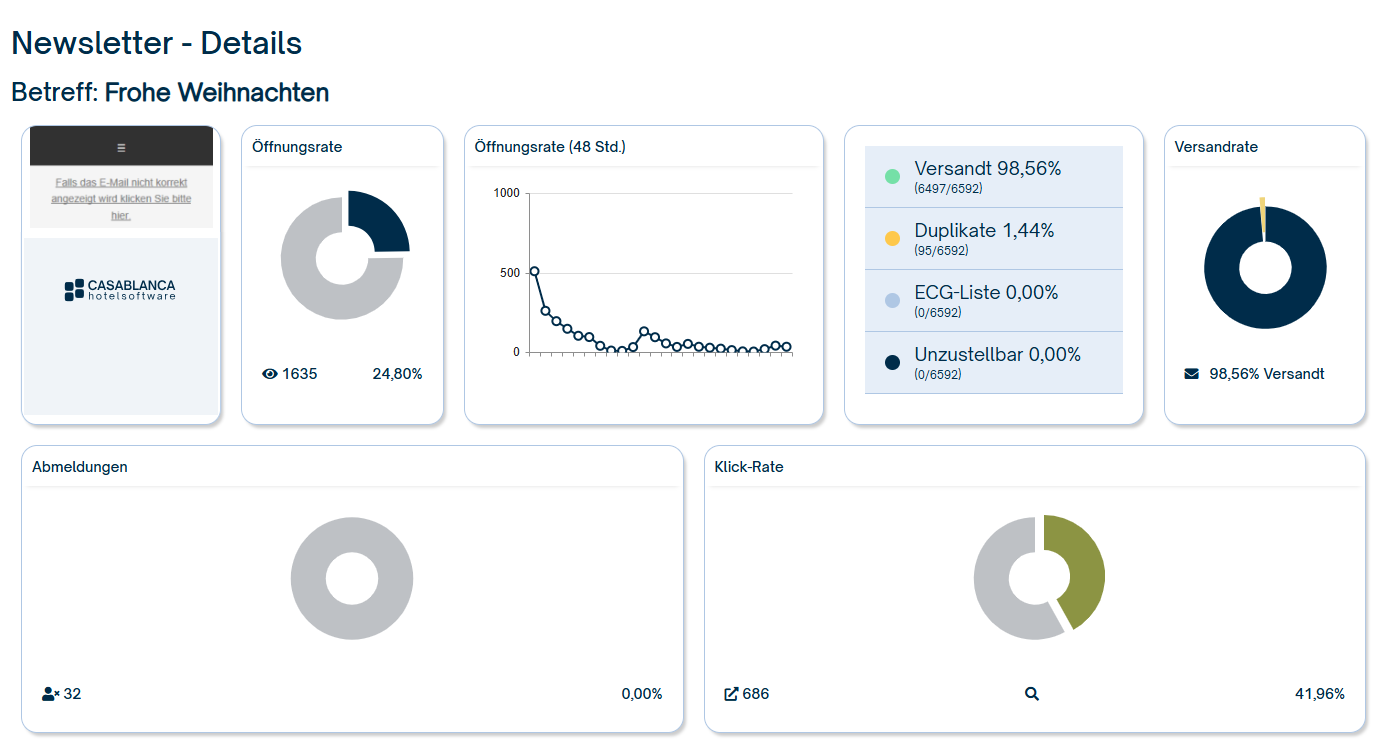Click the dark Unzustellbar legend dot
Screen dimensions: 1383x742
pos(892,363)
